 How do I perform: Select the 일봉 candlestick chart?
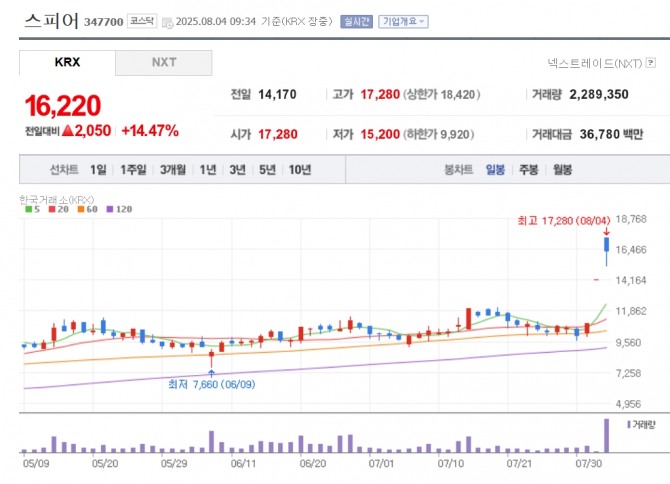495,170
